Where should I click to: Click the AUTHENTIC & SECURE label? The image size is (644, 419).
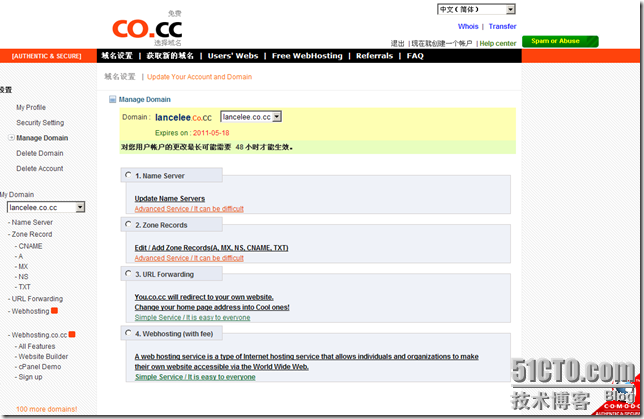[x=46, y=56]
